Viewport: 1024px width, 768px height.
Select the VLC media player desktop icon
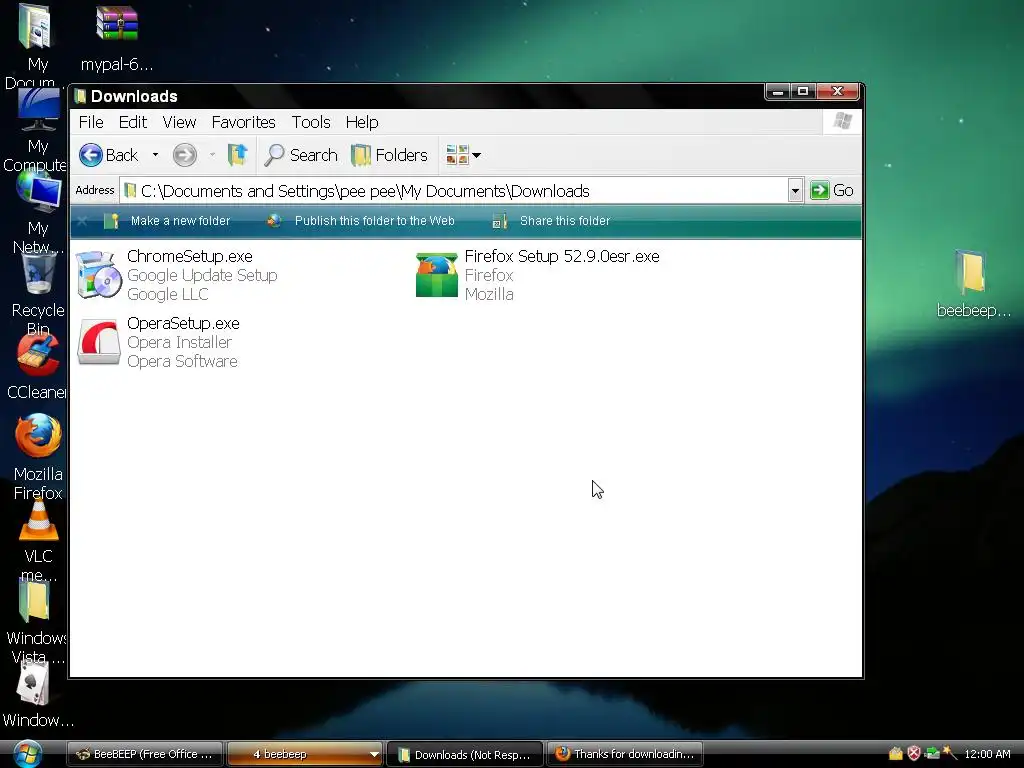pos(38,519)
